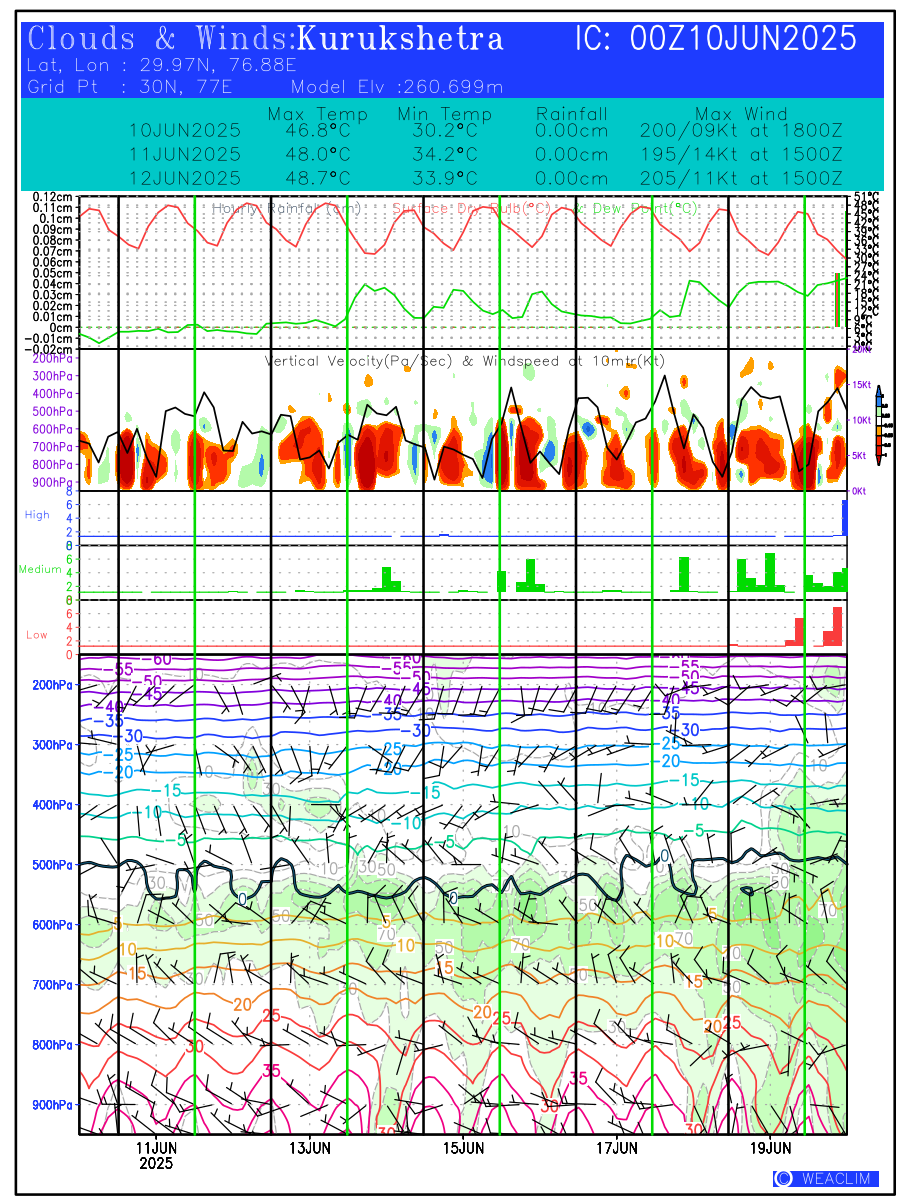The image size is (900, 1200).
Task: Click the 'Max Temp' column header
Action: click(x=318, y=114)
